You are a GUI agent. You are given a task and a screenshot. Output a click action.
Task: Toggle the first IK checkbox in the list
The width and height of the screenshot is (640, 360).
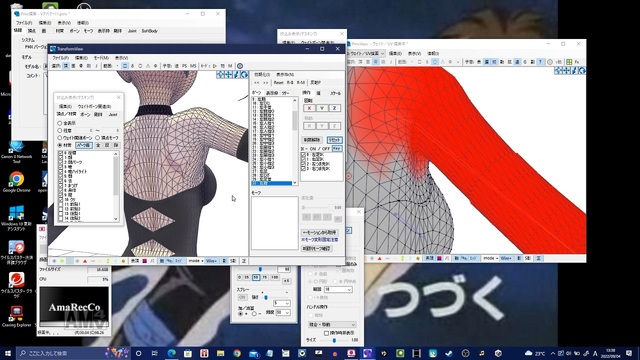click(303, 155)
